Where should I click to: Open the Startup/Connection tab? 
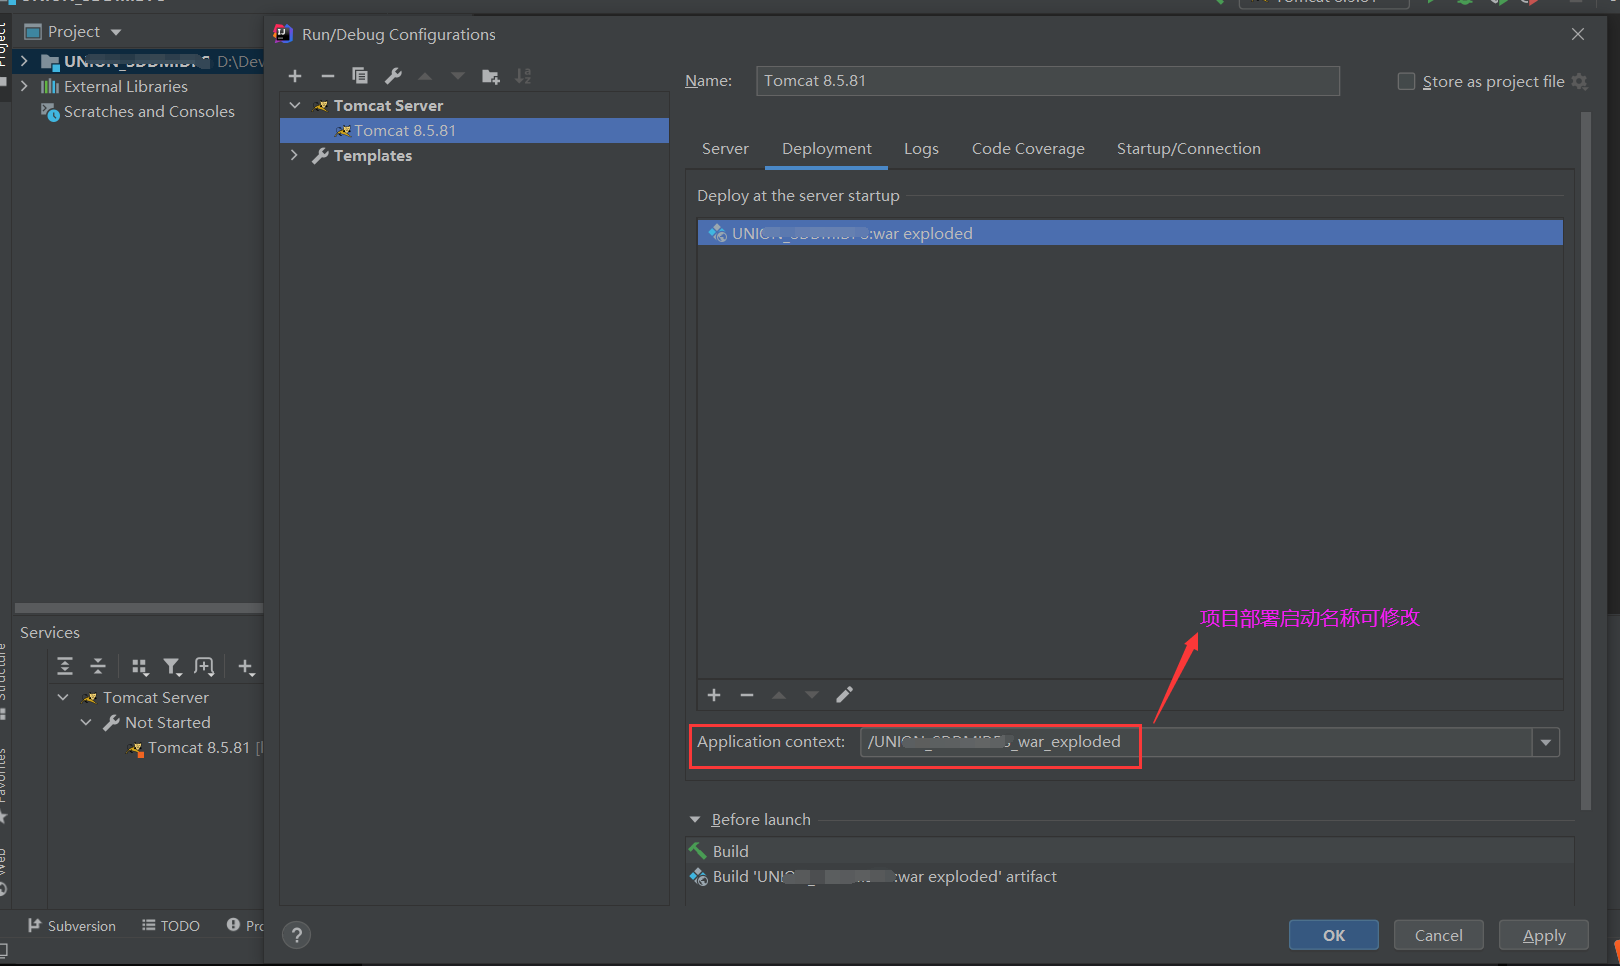pyautogui.click(x=1189, y=149)
